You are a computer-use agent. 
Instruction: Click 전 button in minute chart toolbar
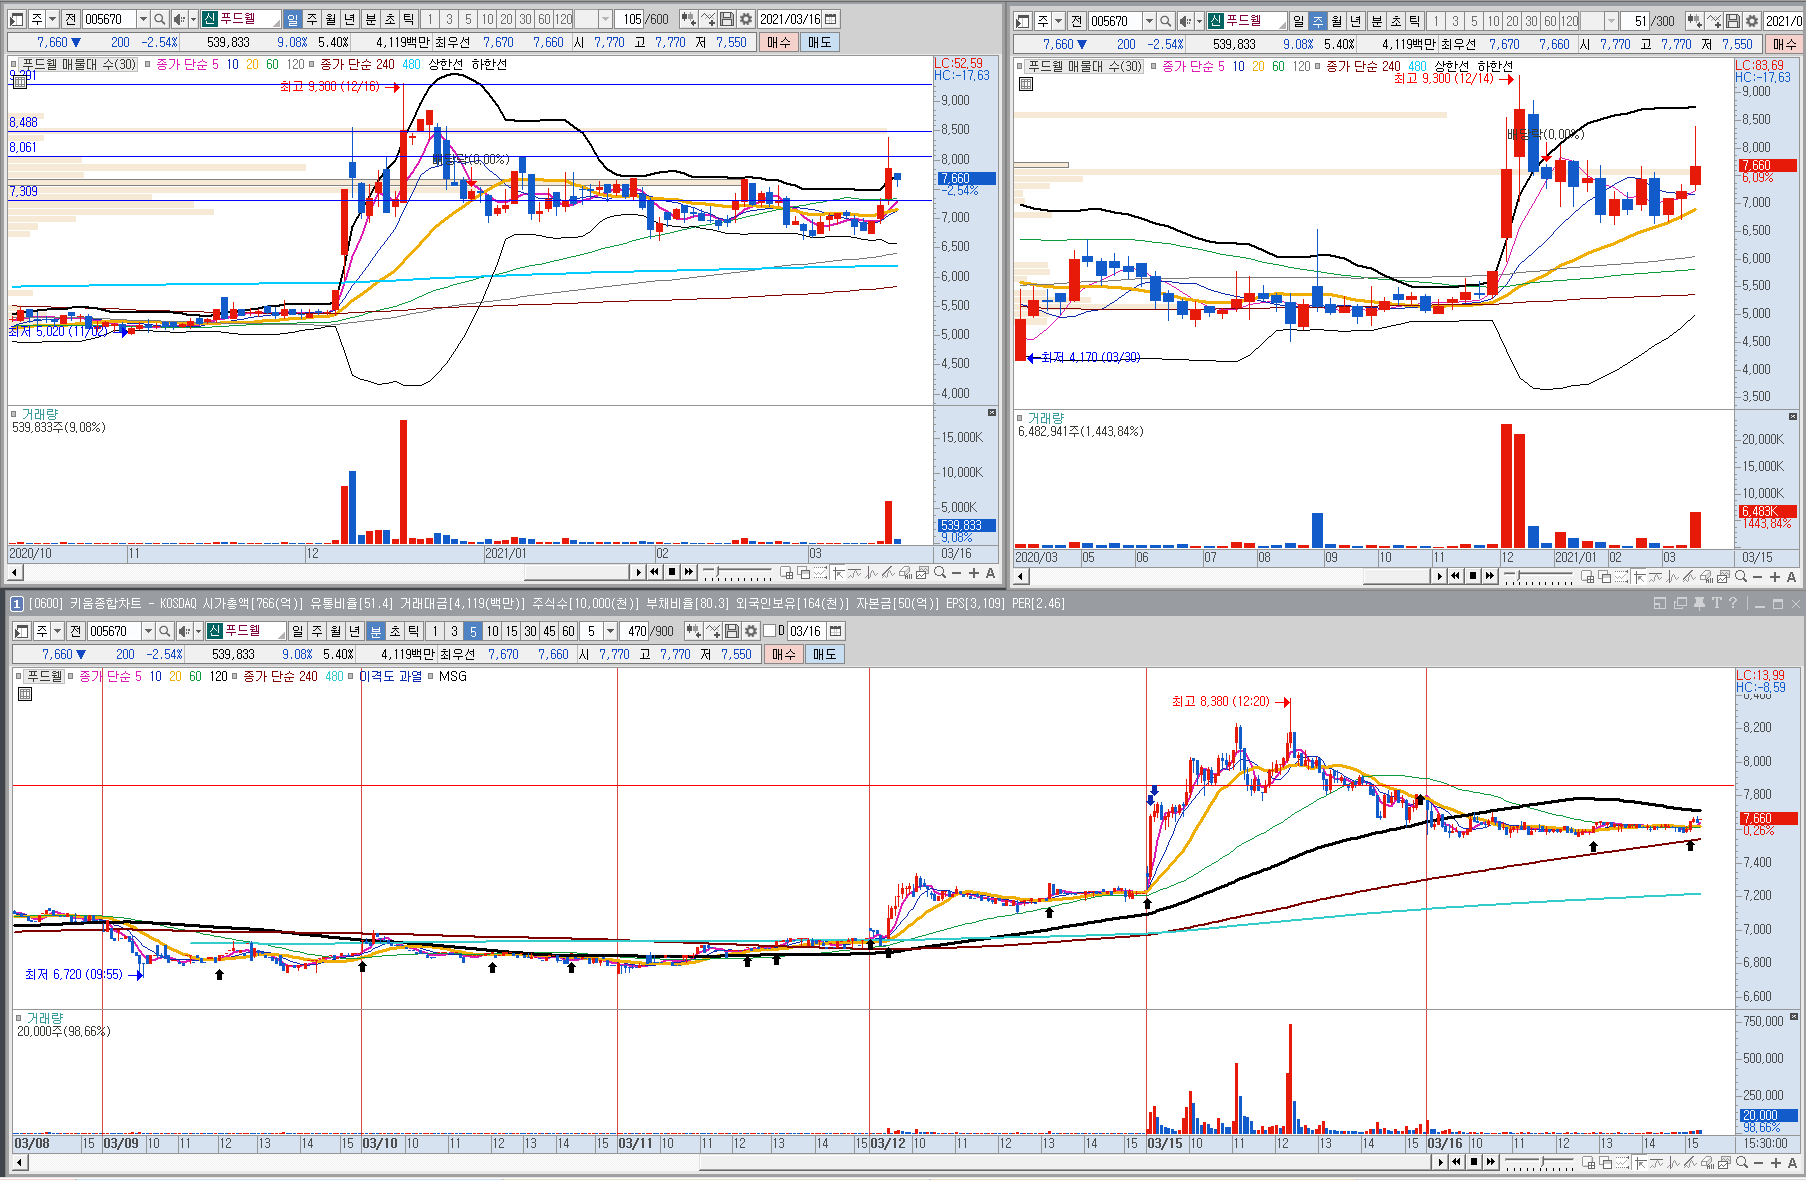click(75, 631)
